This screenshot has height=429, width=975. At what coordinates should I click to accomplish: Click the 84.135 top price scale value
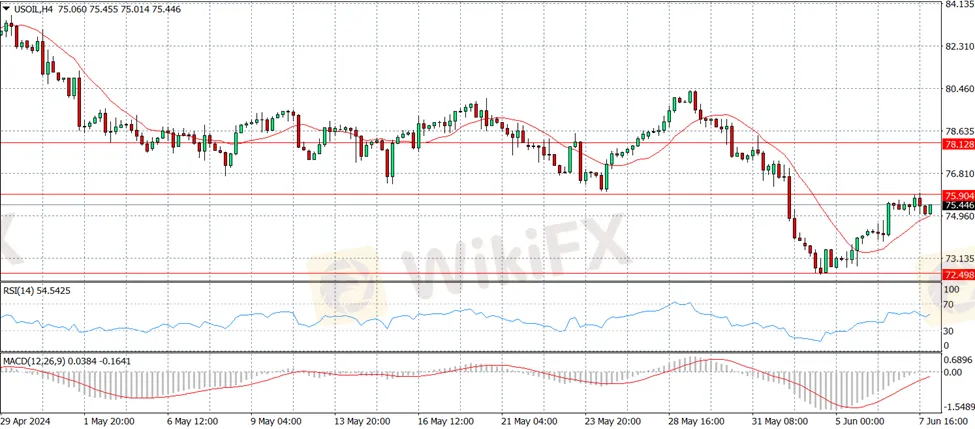click(x=958, y=4)
